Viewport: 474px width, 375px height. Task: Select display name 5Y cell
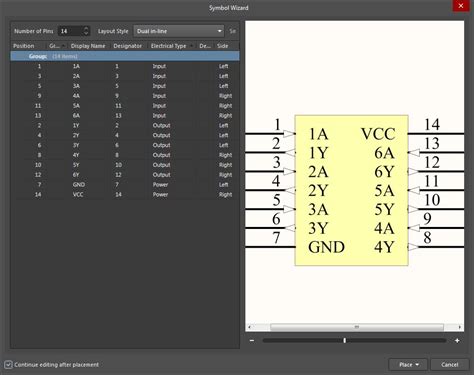pyautogui.click(x=76, y=165)
